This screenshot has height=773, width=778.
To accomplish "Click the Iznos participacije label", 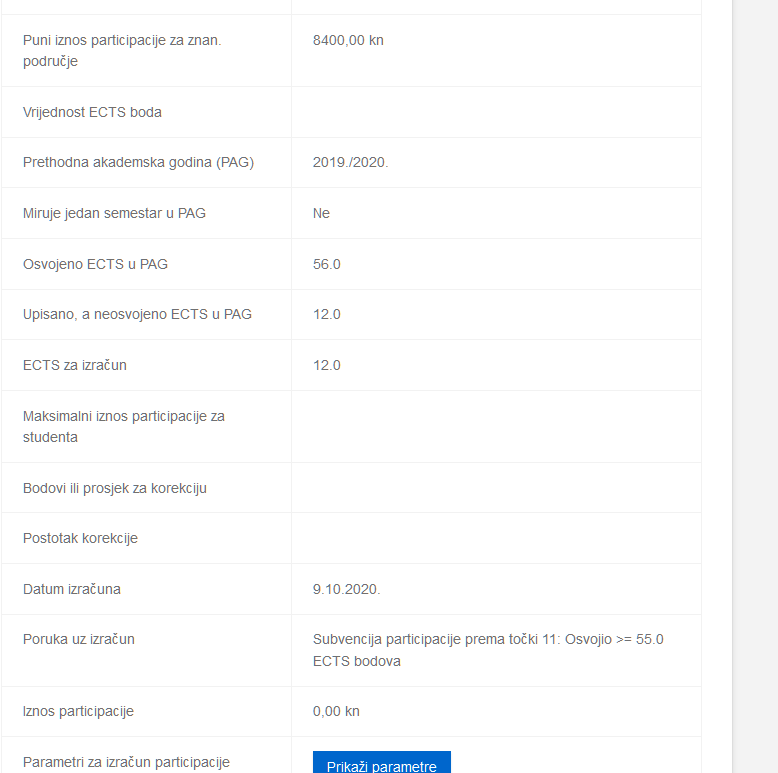I will (x=78, y=711).
